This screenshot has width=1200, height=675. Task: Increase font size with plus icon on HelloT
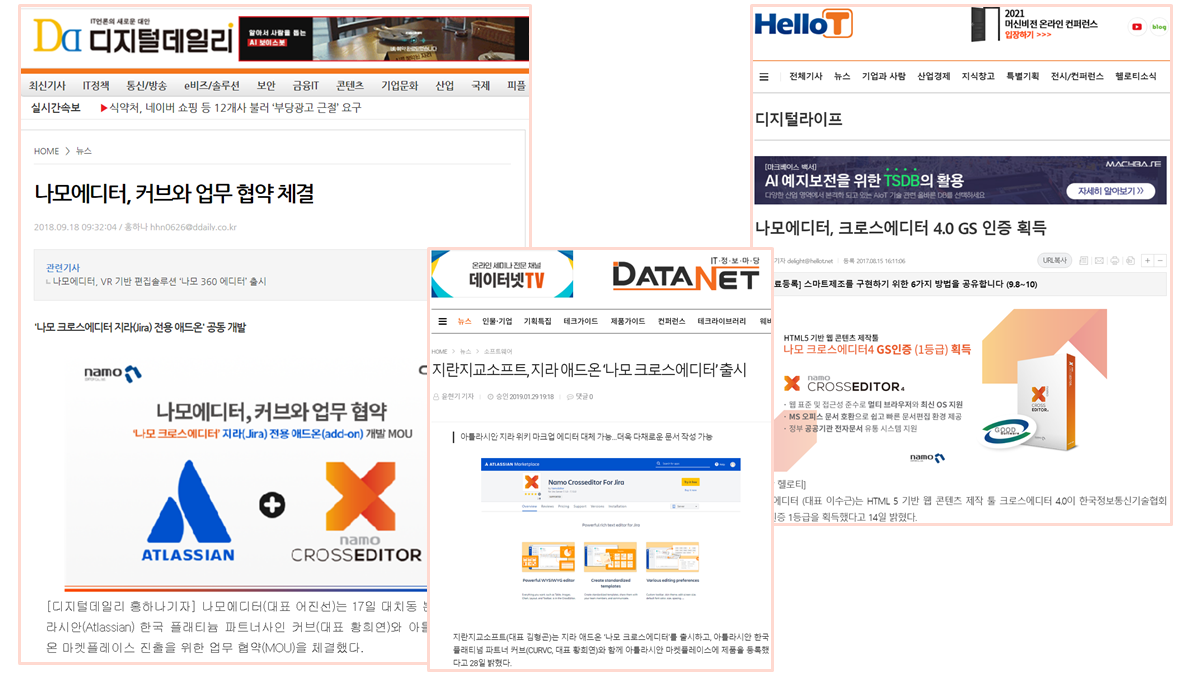pyautogui.click(x=1148, y=260)
